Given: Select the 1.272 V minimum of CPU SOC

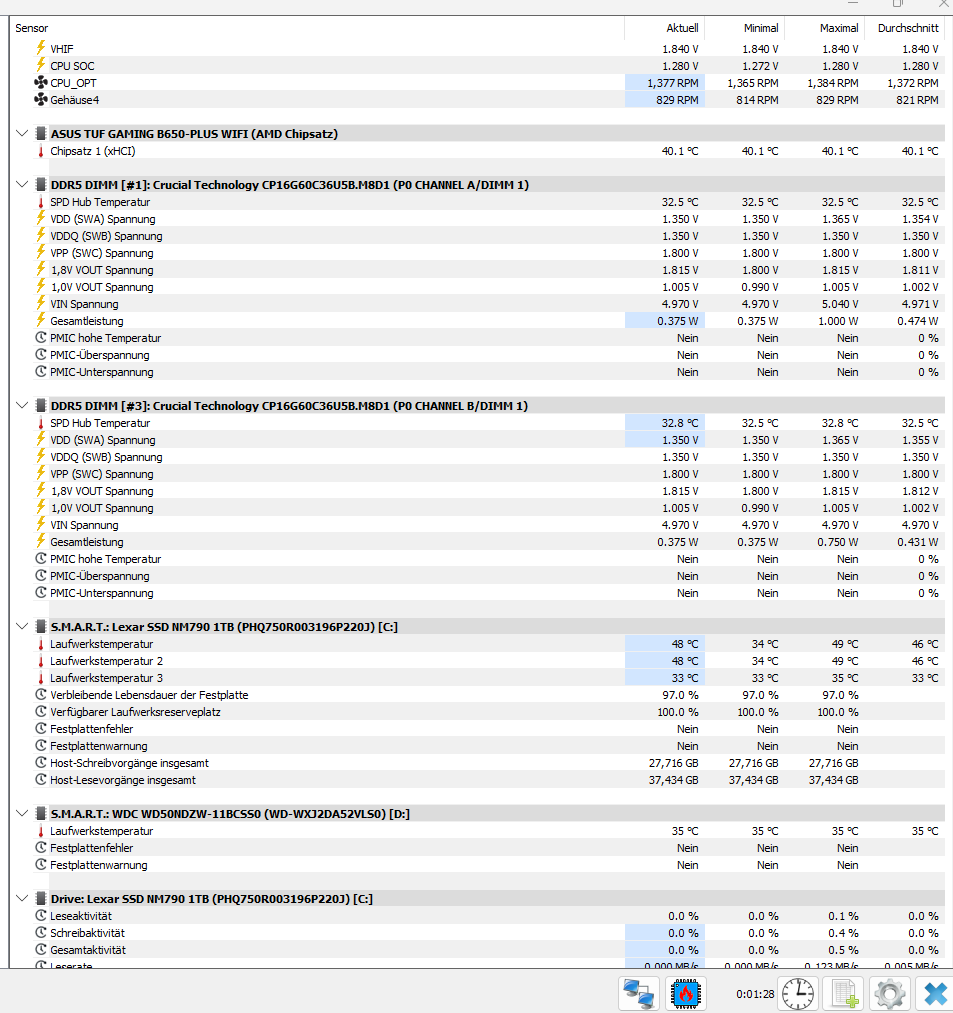Looking at the screenshot, I should (x=760, y=66).
